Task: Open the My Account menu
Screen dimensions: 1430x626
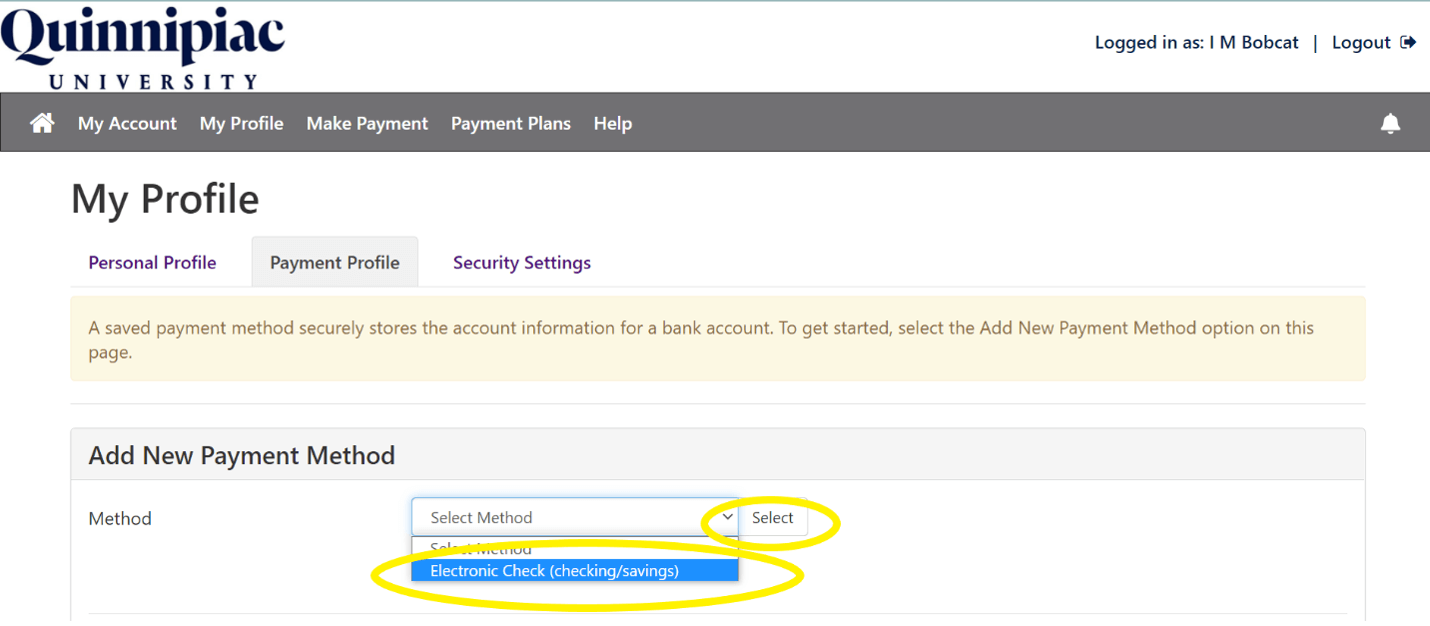Action: [x=127, y=122]
